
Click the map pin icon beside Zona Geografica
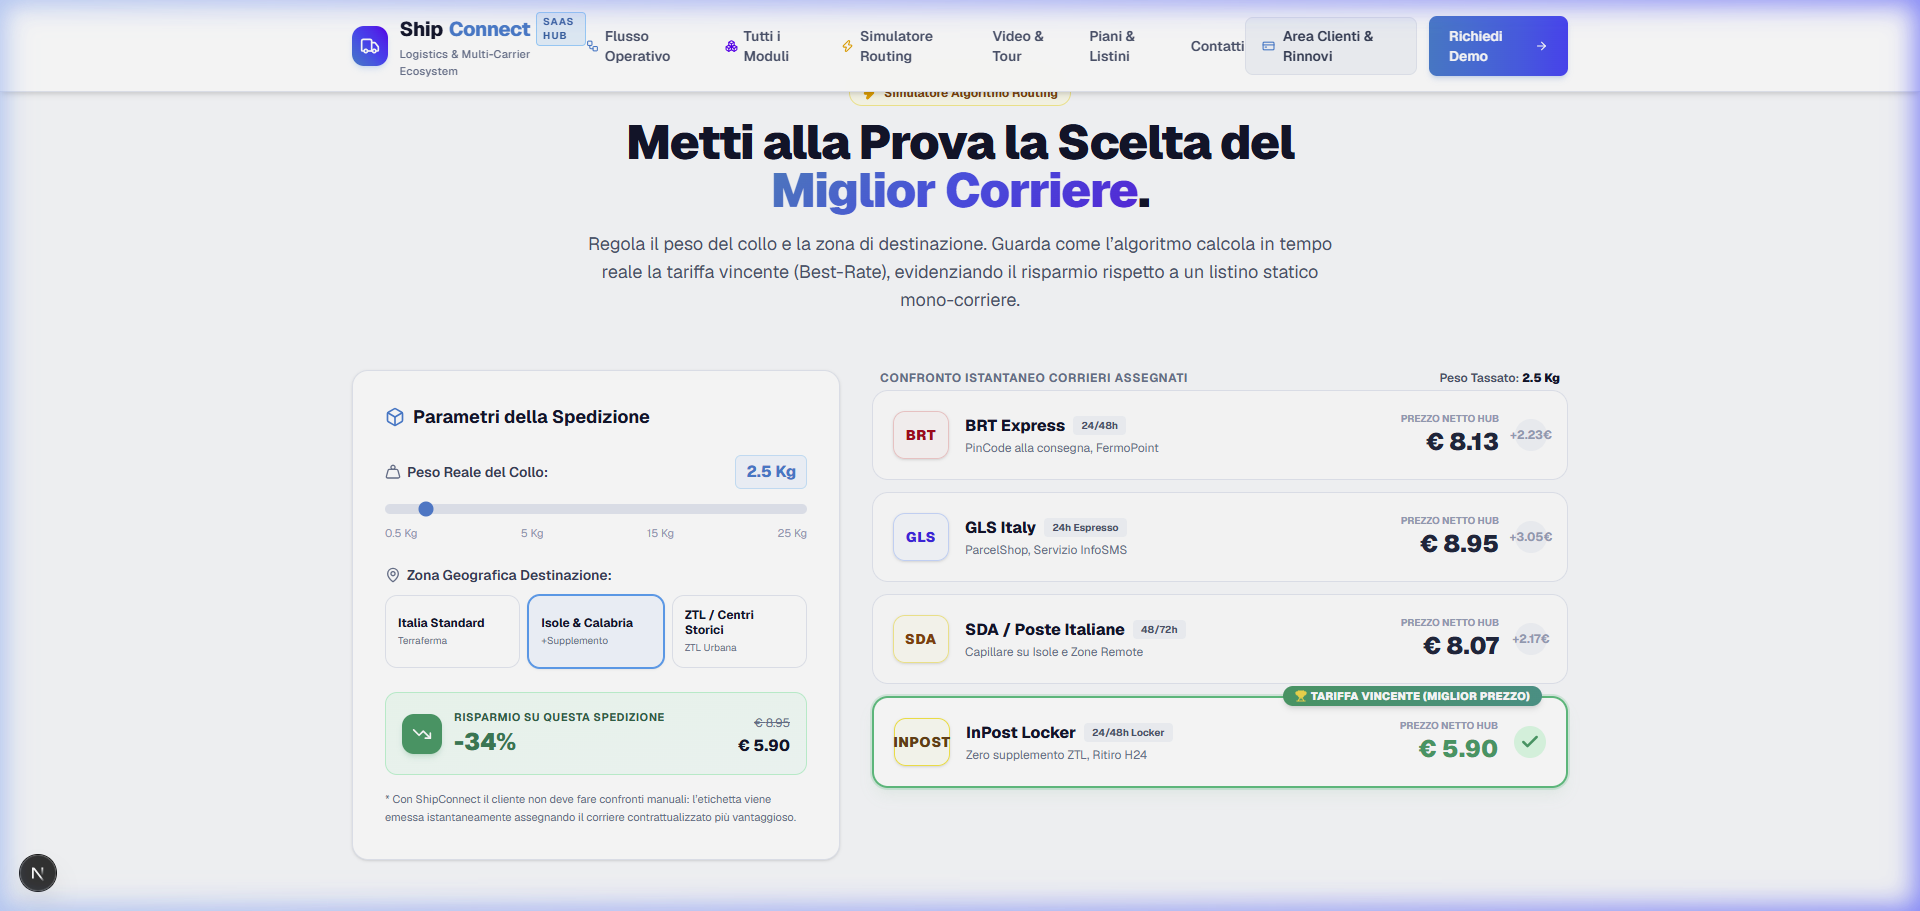(393, 575)
